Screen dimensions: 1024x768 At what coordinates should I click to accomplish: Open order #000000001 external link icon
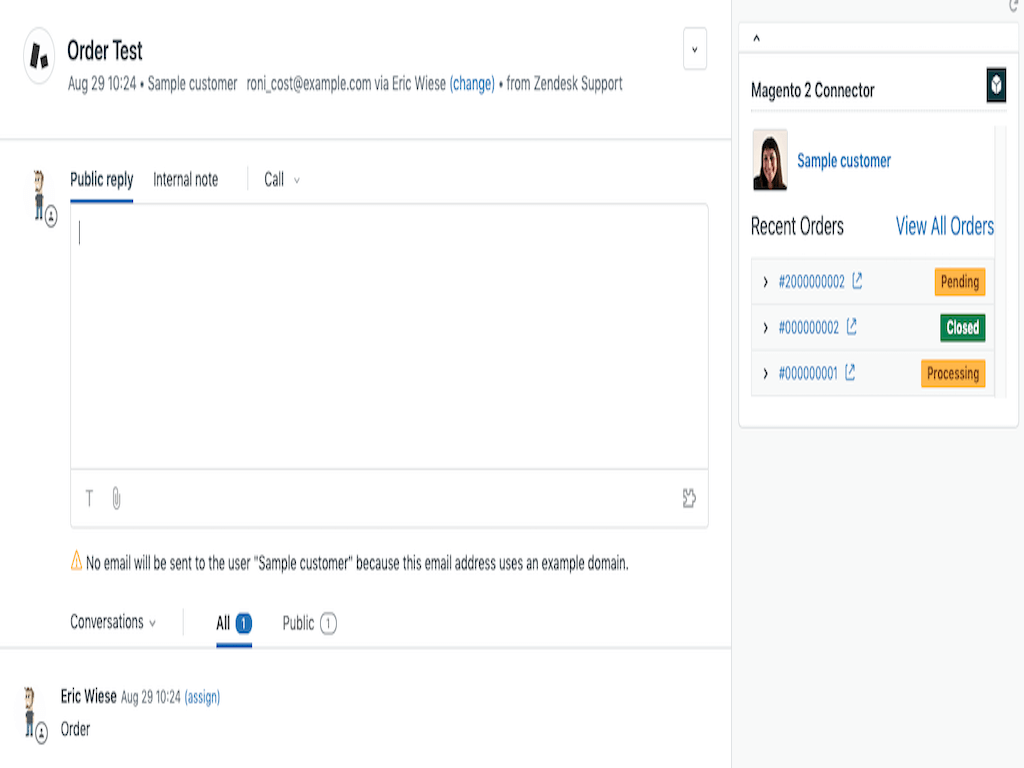pos(850,373)
